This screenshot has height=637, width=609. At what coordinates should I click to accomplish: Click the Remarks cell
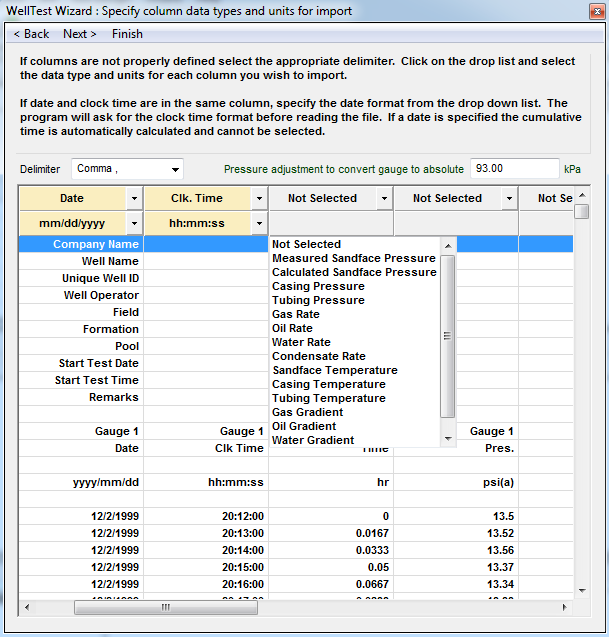click(x=81, y=397)
